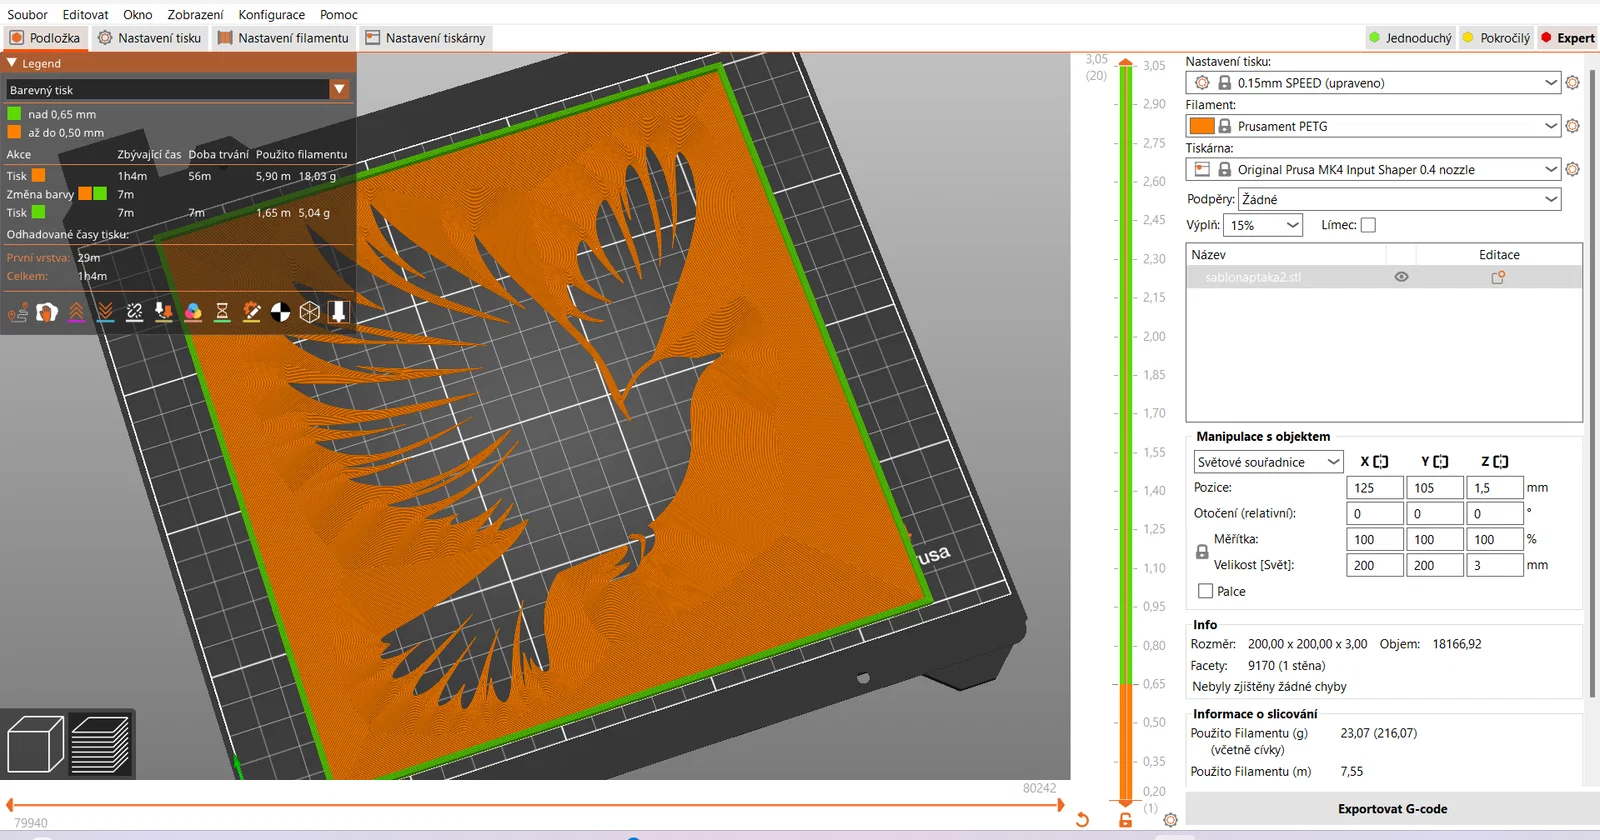Toggle seams broken-link icon in legend
Viewport: 1600px width, 840px height.
point(135,313)
